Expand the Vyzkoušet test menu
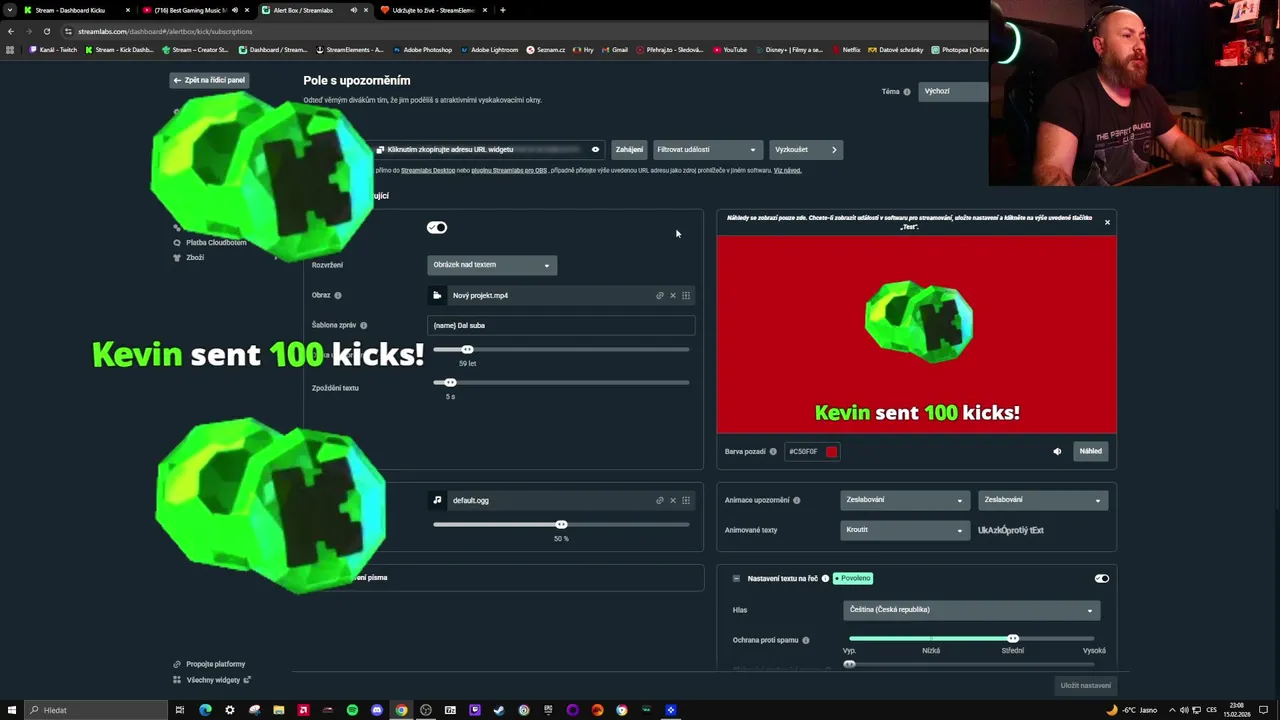This screenshot has width=1280, height=720. click(806, 150)
